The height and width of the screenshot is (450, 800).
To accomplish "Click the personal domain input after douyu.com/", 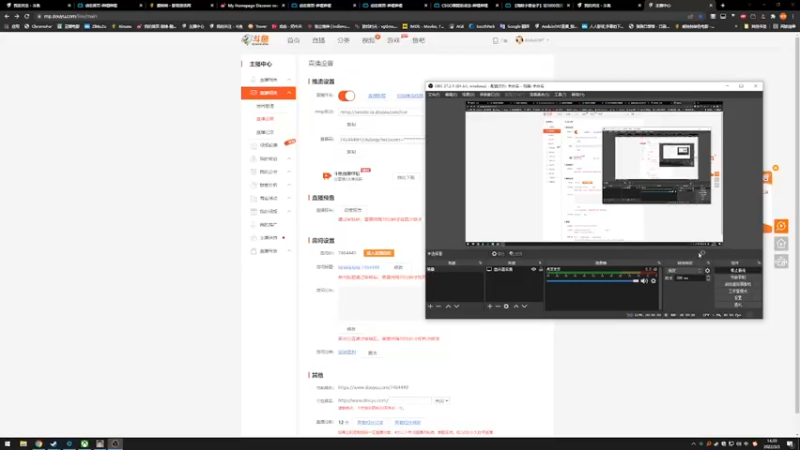I will pyautogui.click(x=409, y=401).
